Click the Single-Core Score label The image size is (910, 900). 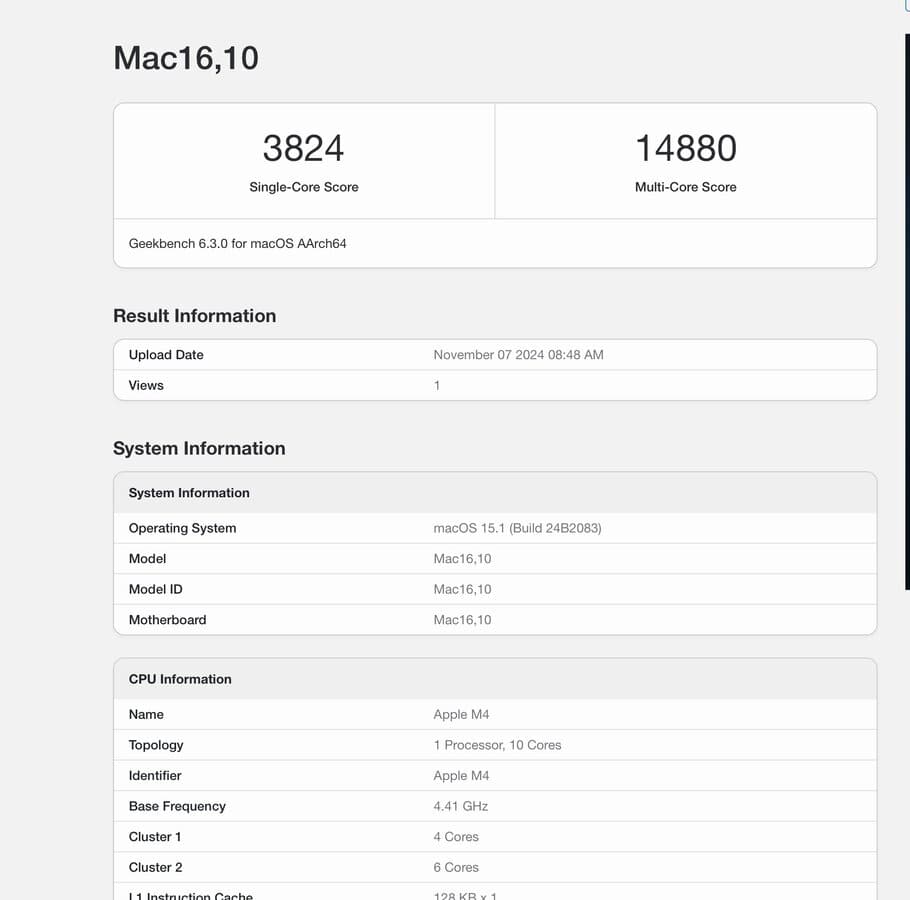point(303,187)
